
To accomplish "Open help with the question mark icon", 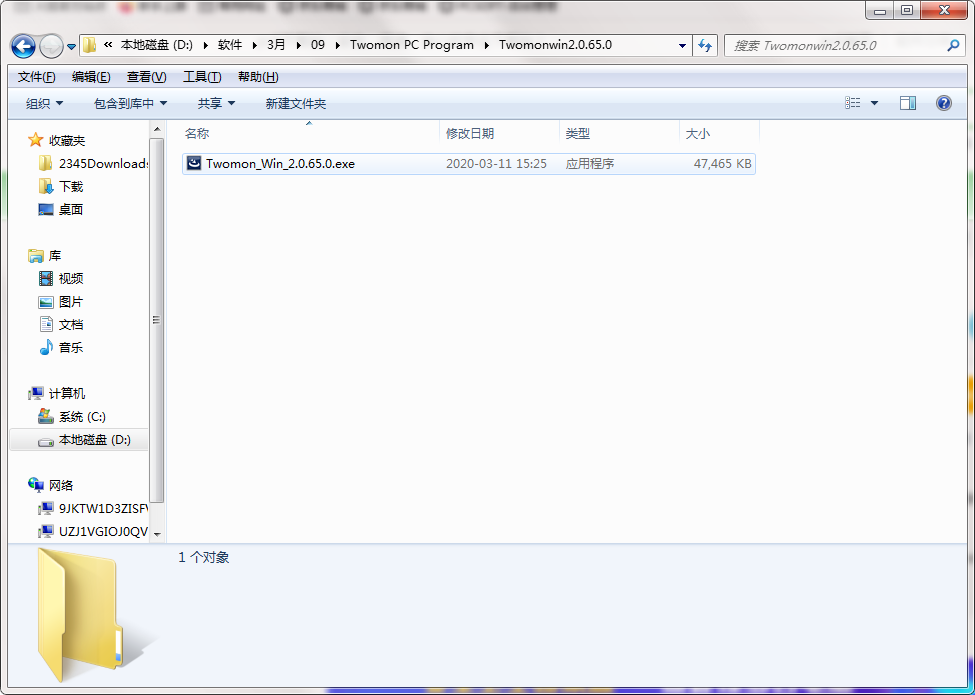I will (943, 103).
